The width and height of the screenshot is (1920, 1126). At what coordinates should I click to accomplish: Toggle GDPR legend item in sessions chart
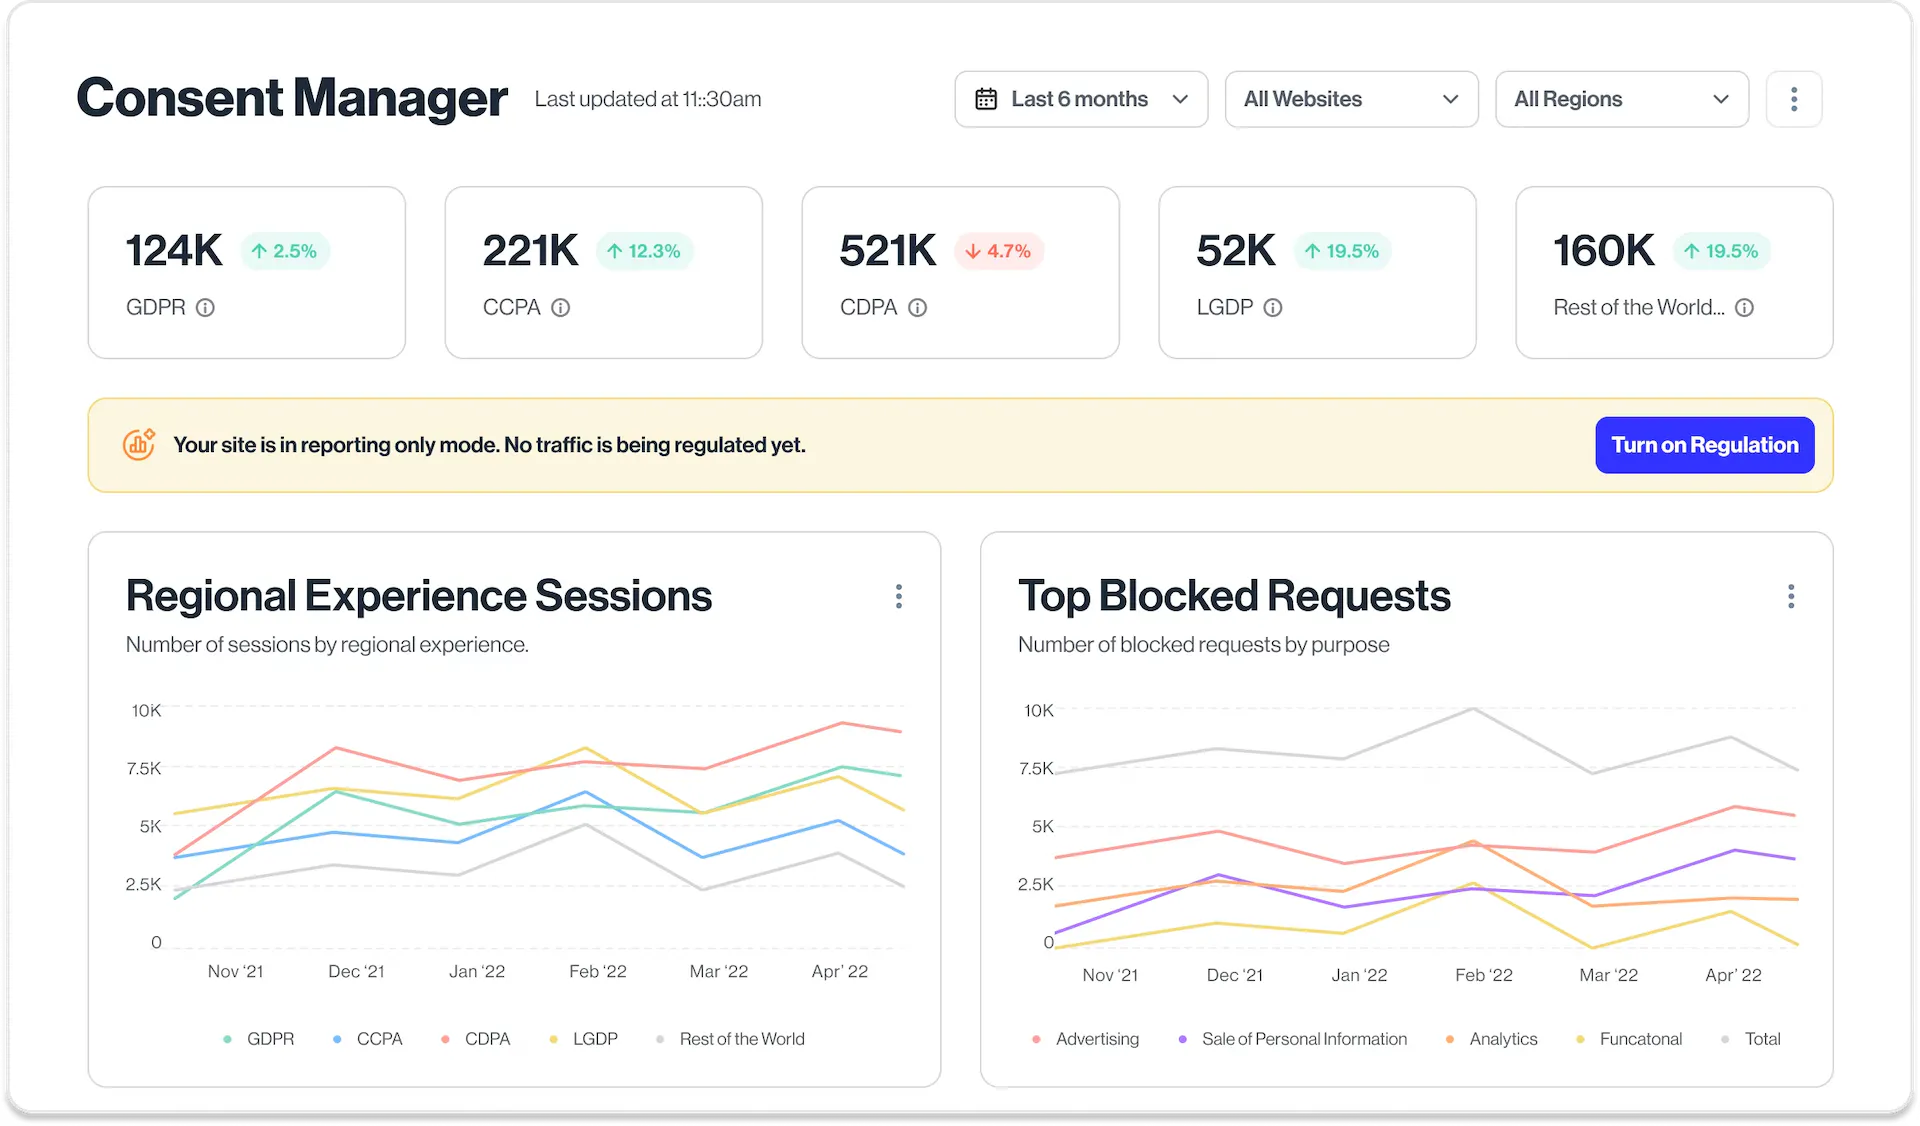pyautogui.click(x=259, y=1039)
